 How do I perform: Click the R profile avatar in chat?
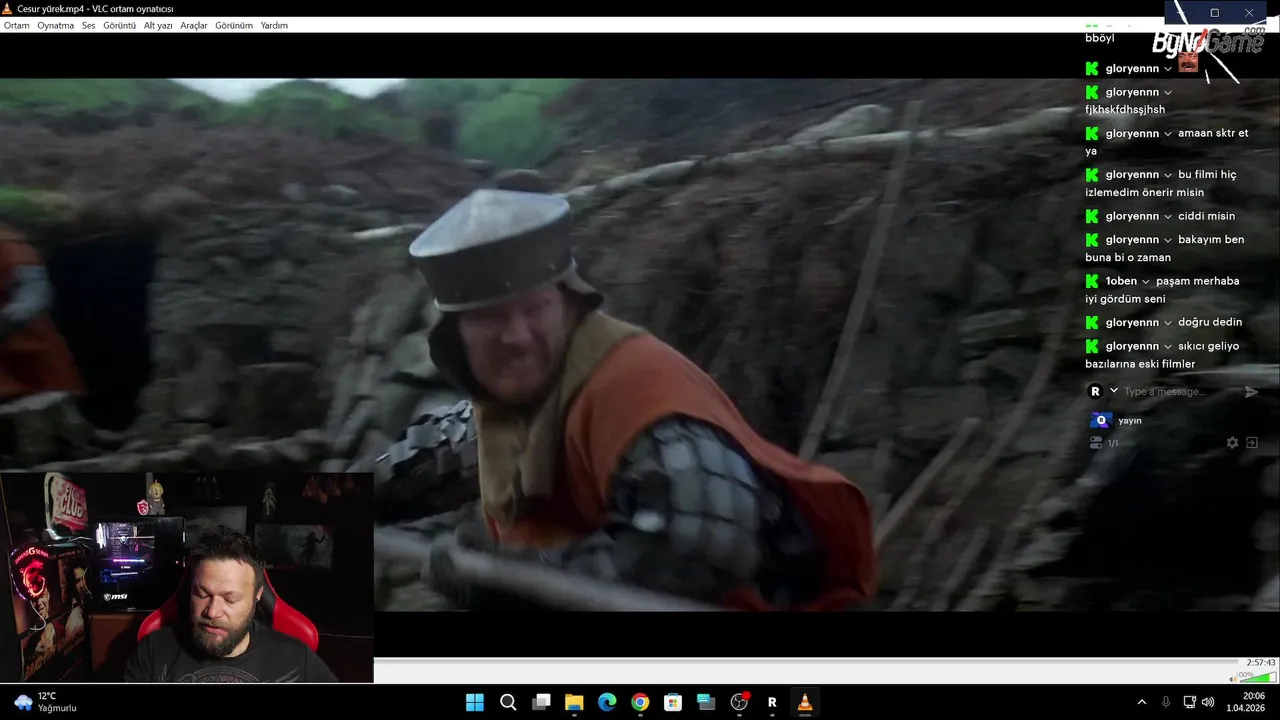(x=1095, y=392)
